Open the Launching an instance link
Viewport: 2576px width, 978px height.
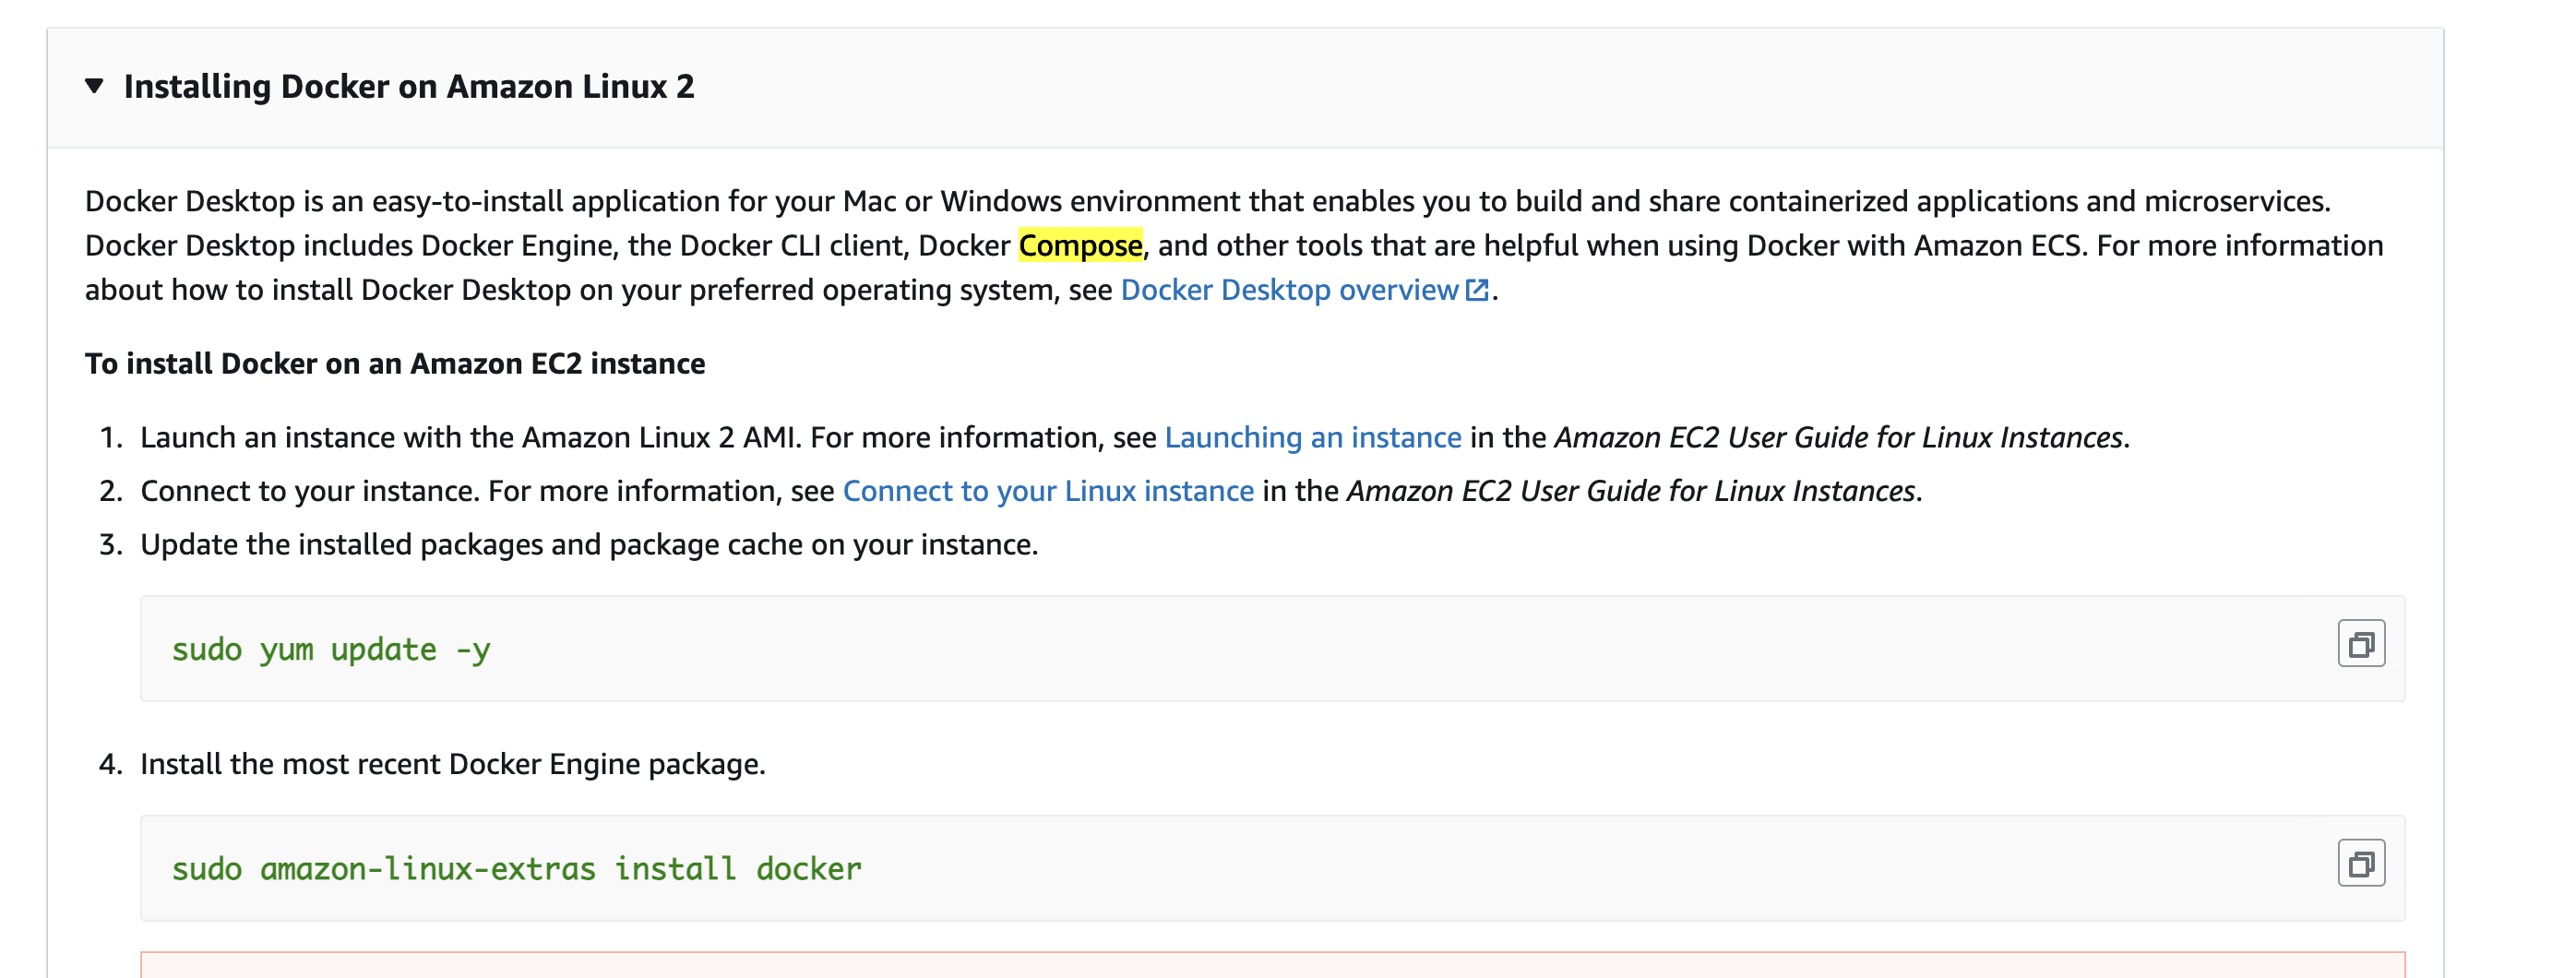1313,438
